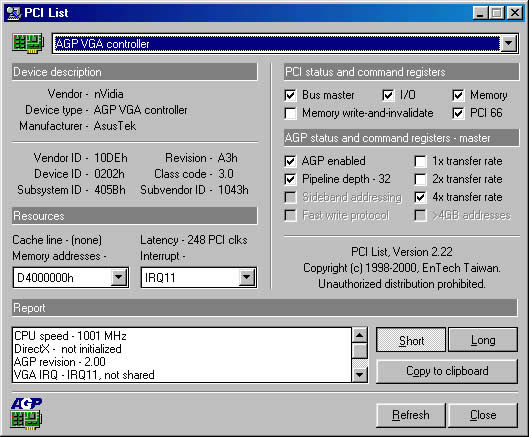Click the 'Copyright (c) 1998-2000, EnTech Taiwan.' text
Screen dimensions: 529x437
click(x=401, y=268)
